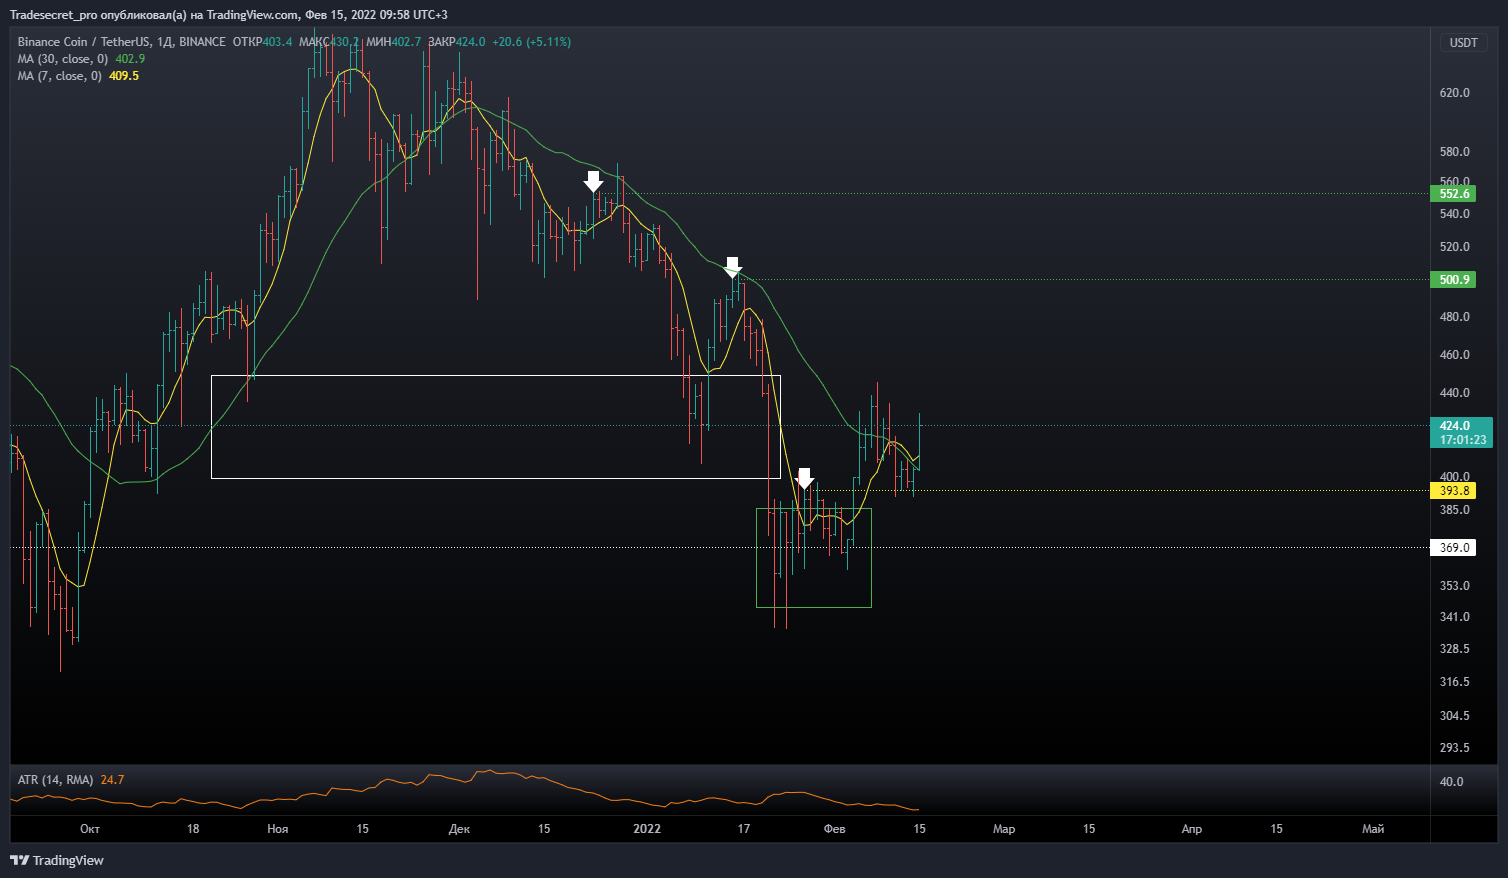Click the 460.0 price axis value
This screenshot has height=878, width=1508.
[x=1455, y=355]
